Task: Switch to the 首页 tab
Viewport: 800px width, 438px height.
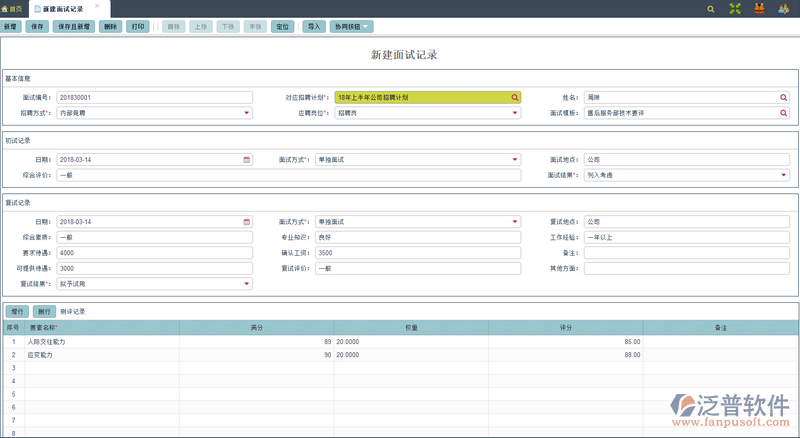Action: (x=12, y=8)
